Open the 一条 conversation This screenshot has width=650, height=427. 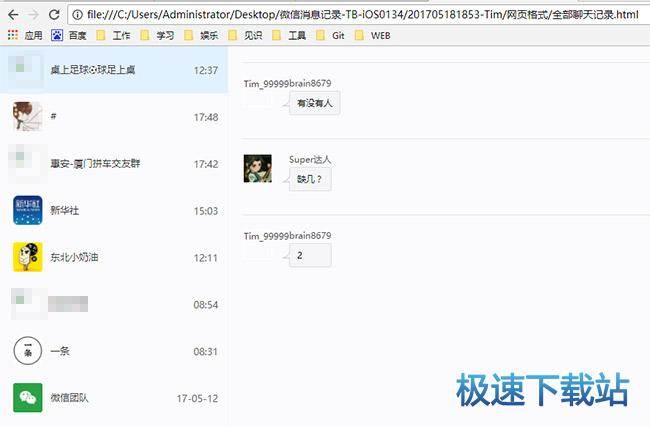(x=114, y=351)
